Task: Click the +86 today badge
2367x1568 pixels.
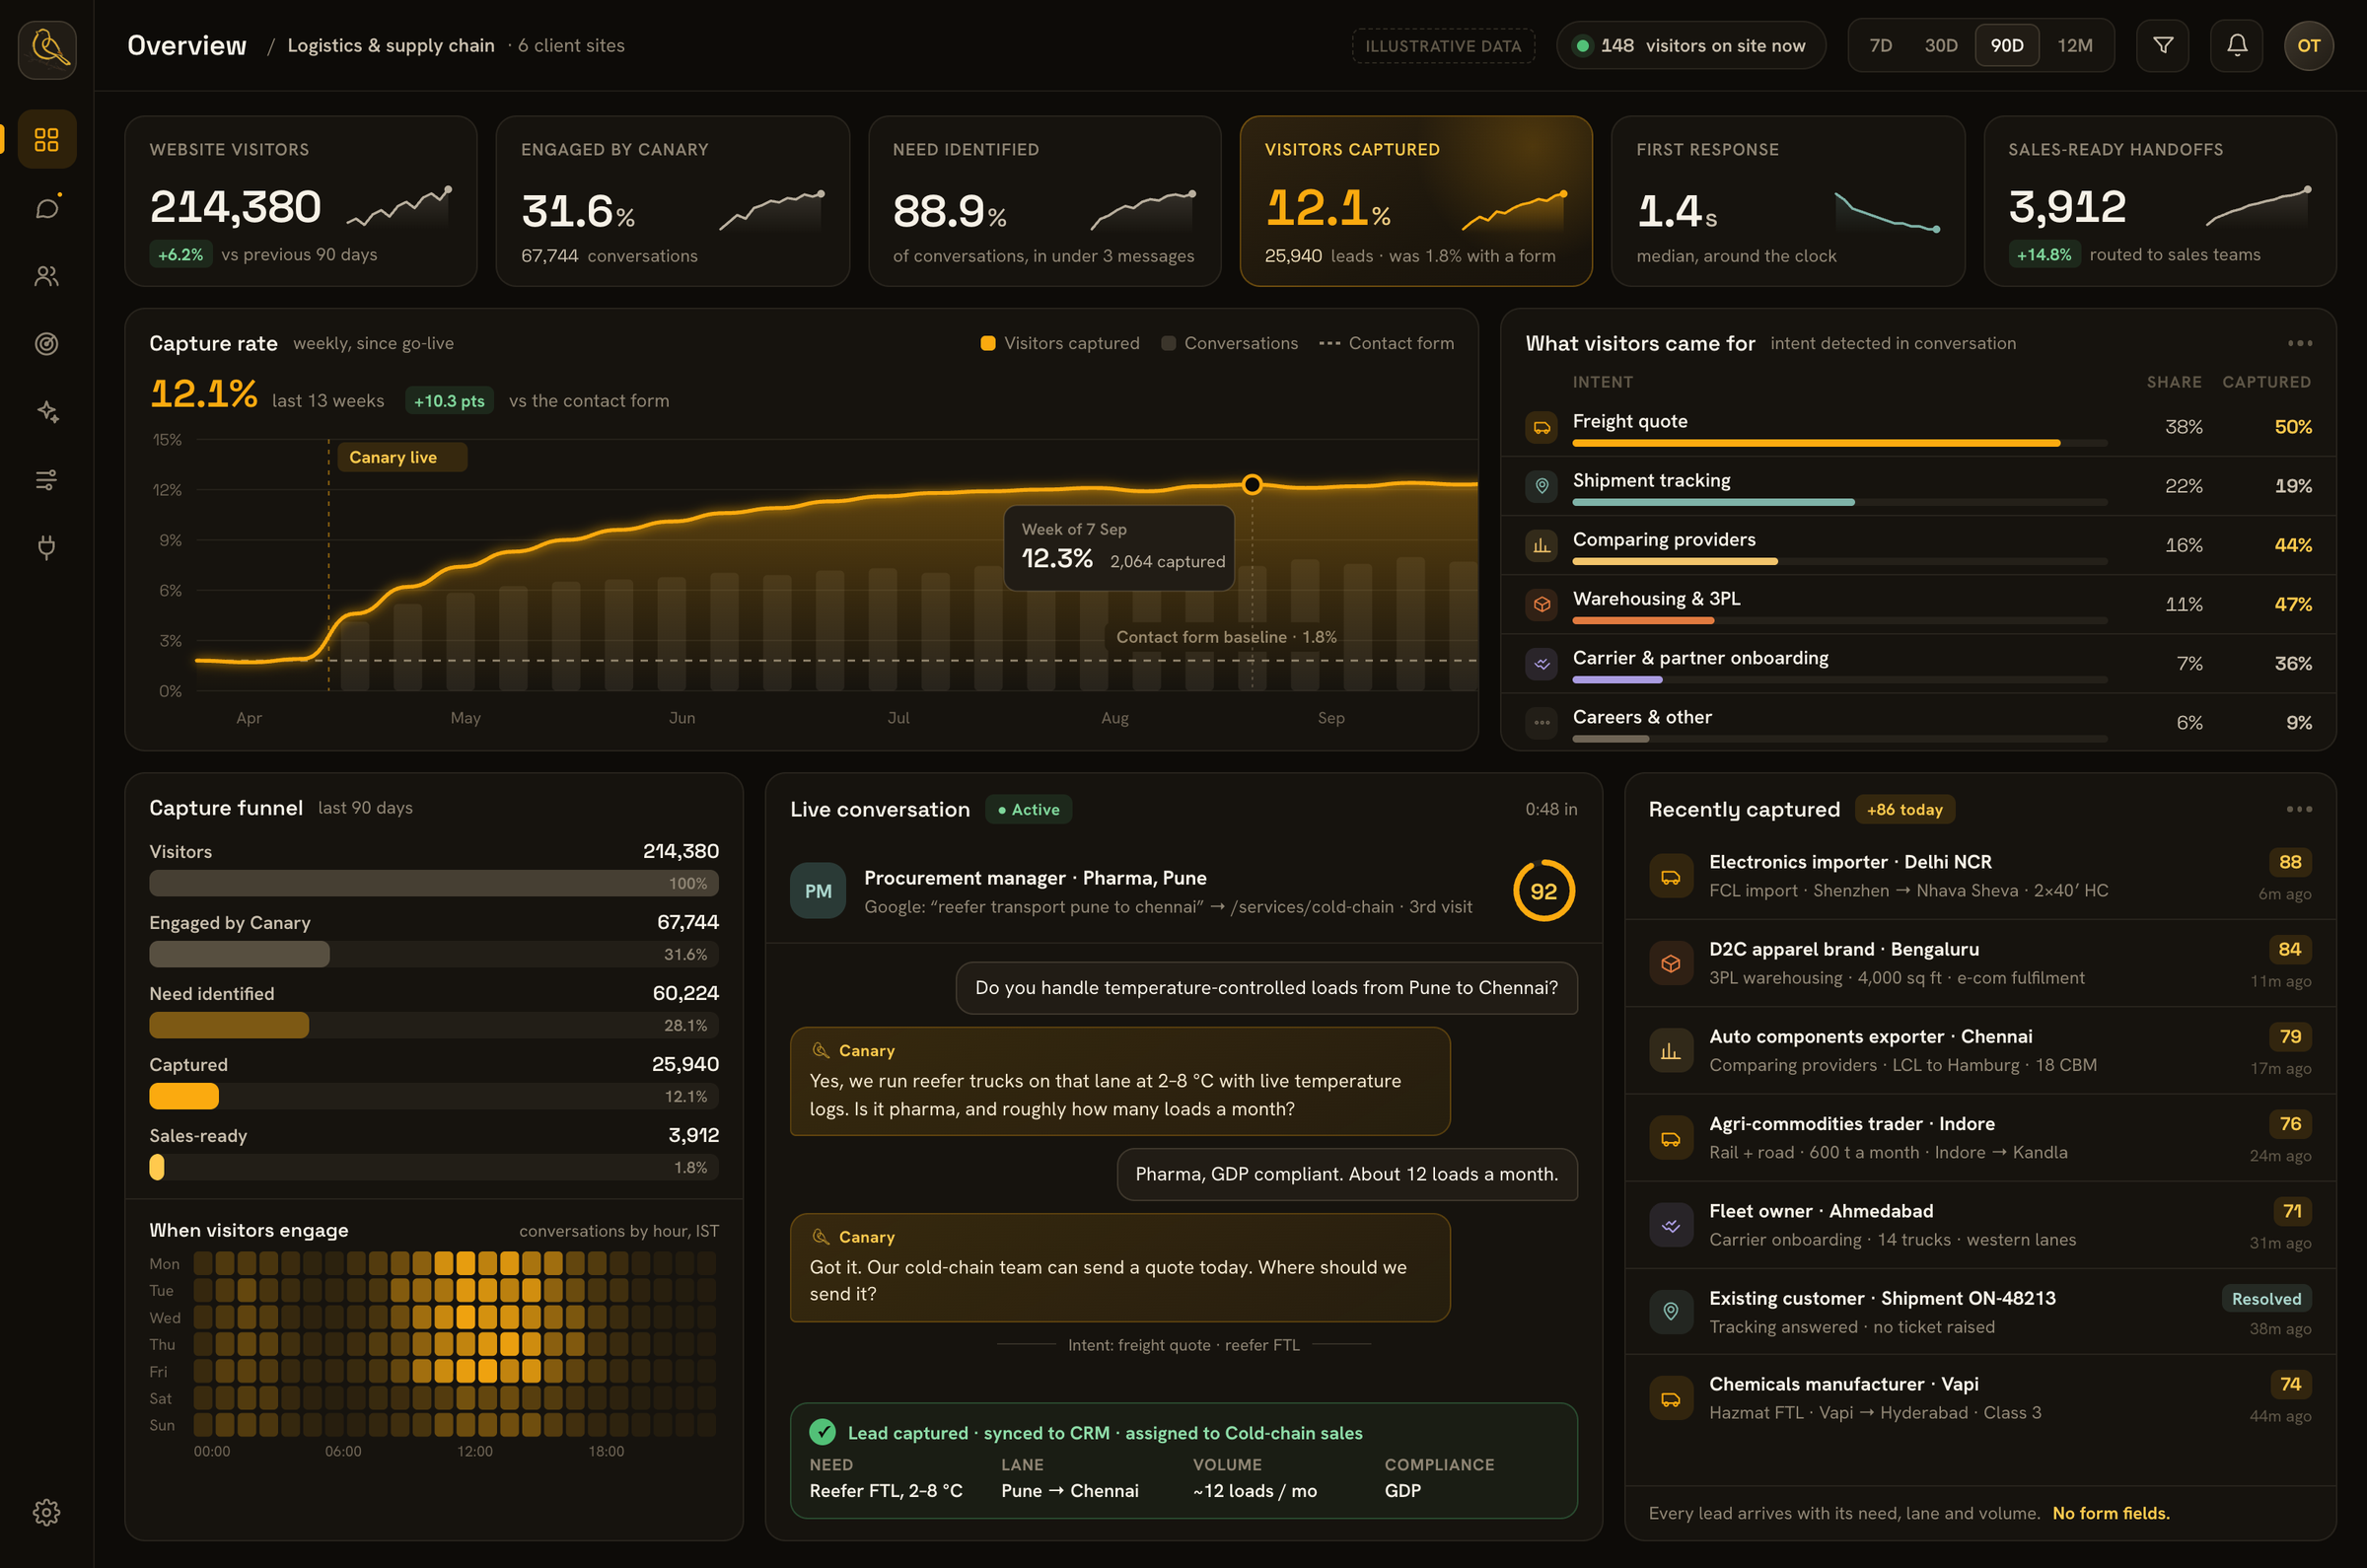Action: point(1904,809)
